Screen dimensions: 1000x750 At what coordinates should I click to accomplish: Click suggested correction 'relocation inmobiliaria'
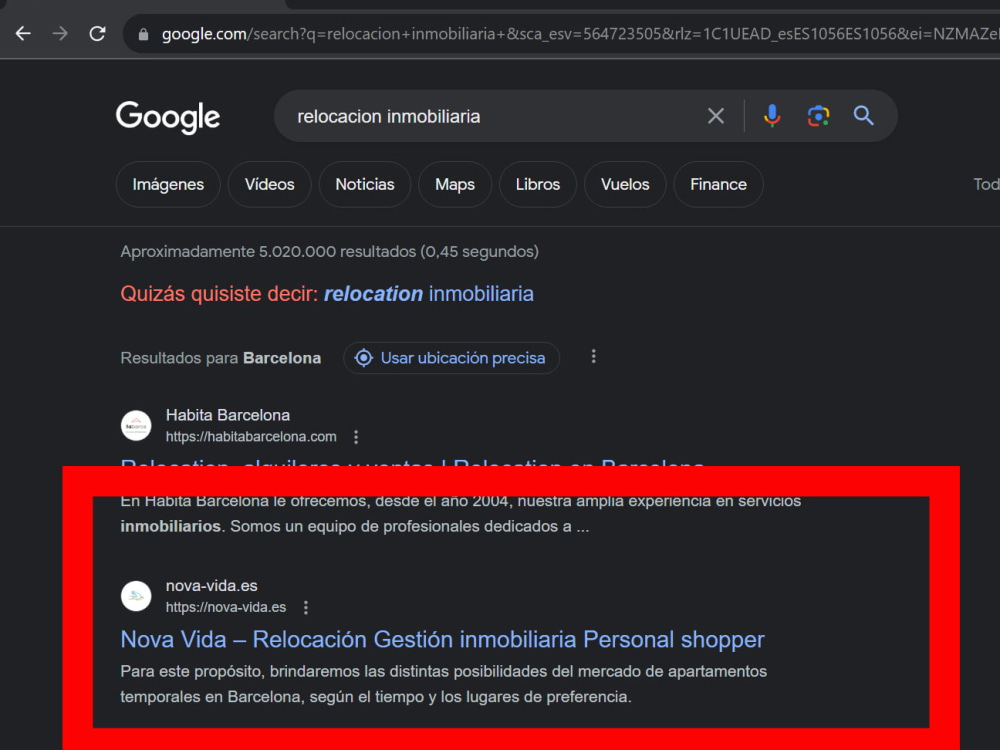[x=429, y=294]
